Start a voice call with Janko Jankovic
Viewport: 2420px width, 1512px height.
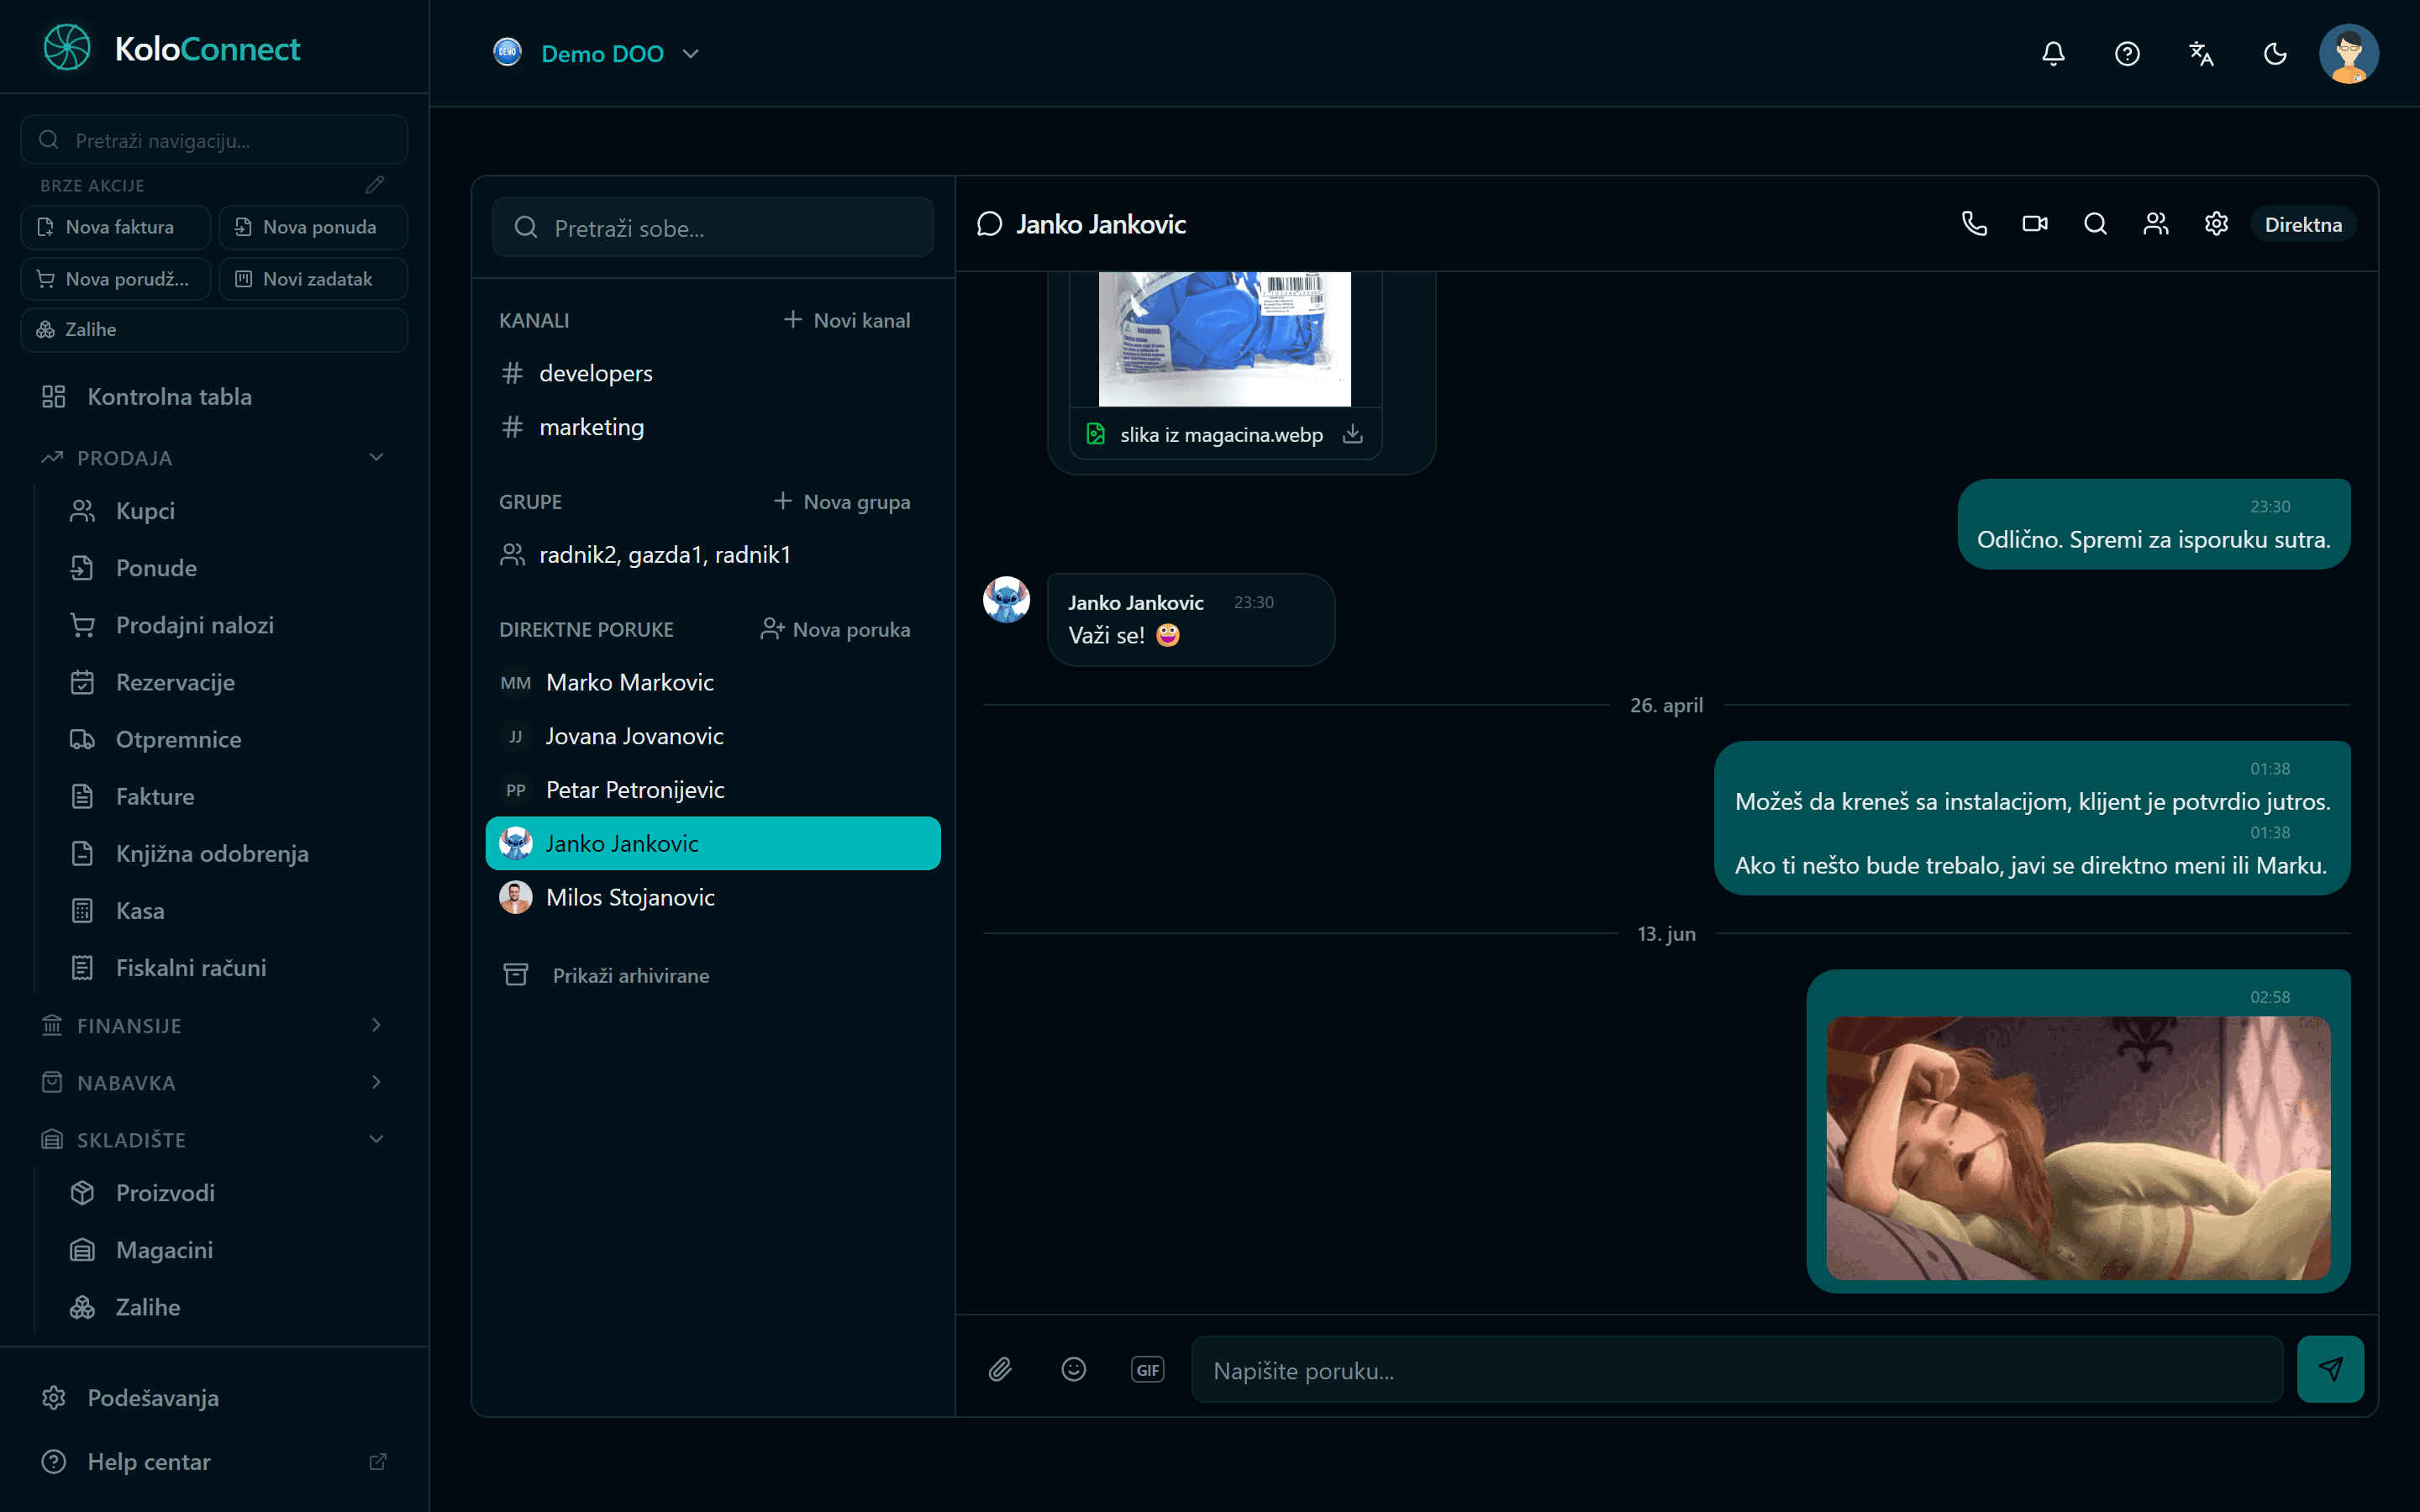[1974, 224]
